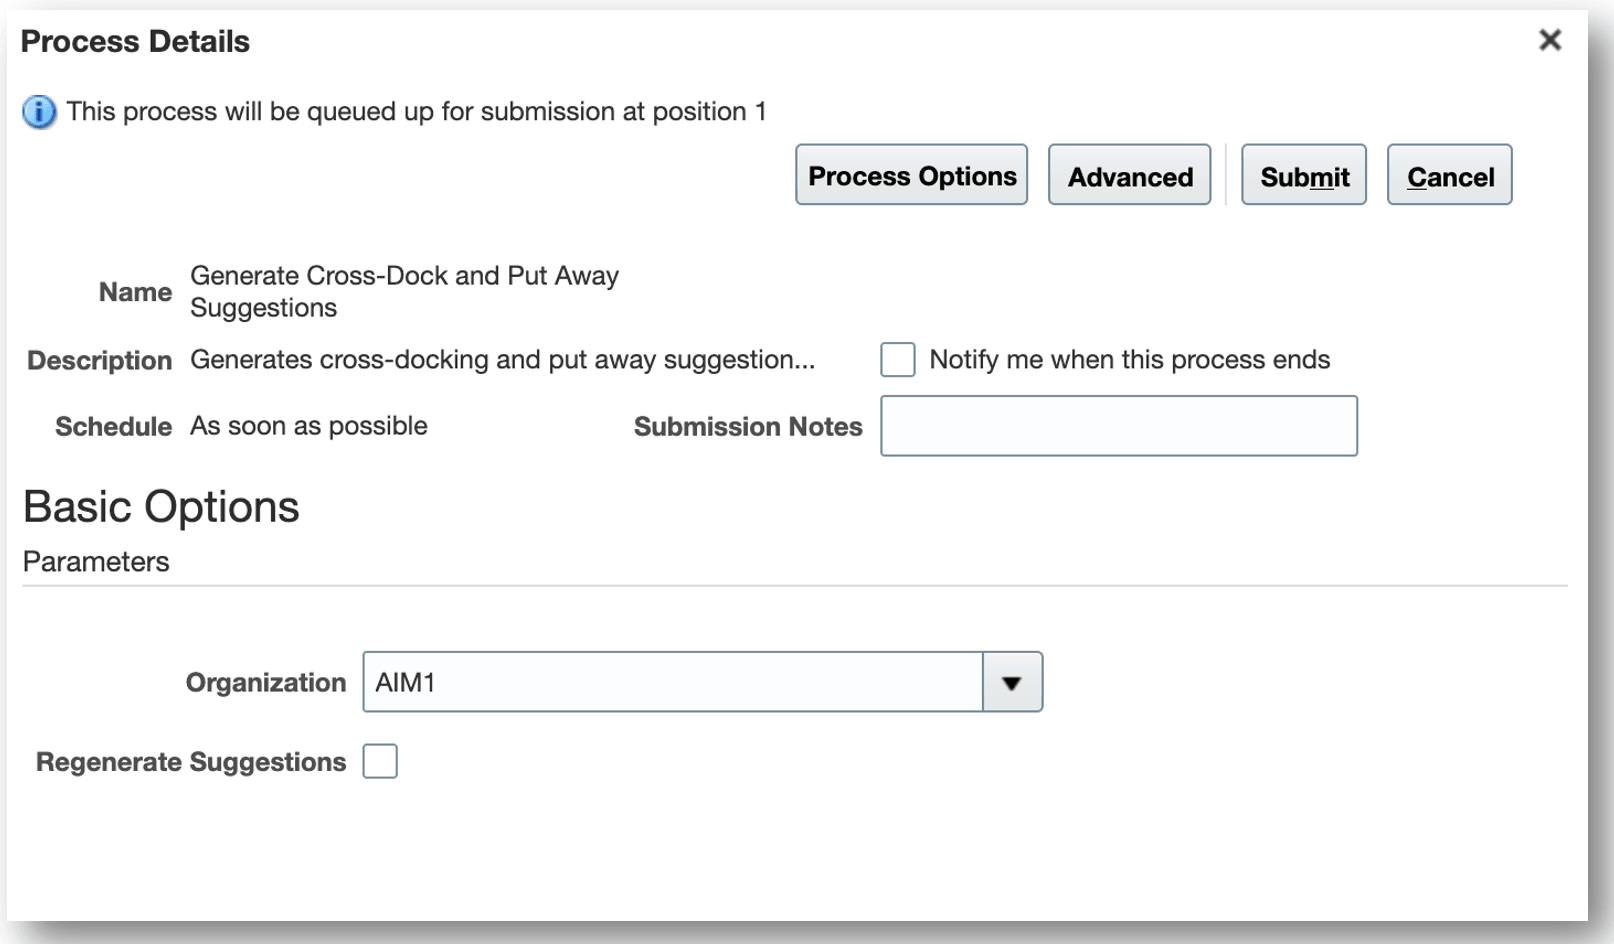The image size is (1614, 944).
Task: Click the 'As soon as possible' schedule value
Action: tap(309, 426)
